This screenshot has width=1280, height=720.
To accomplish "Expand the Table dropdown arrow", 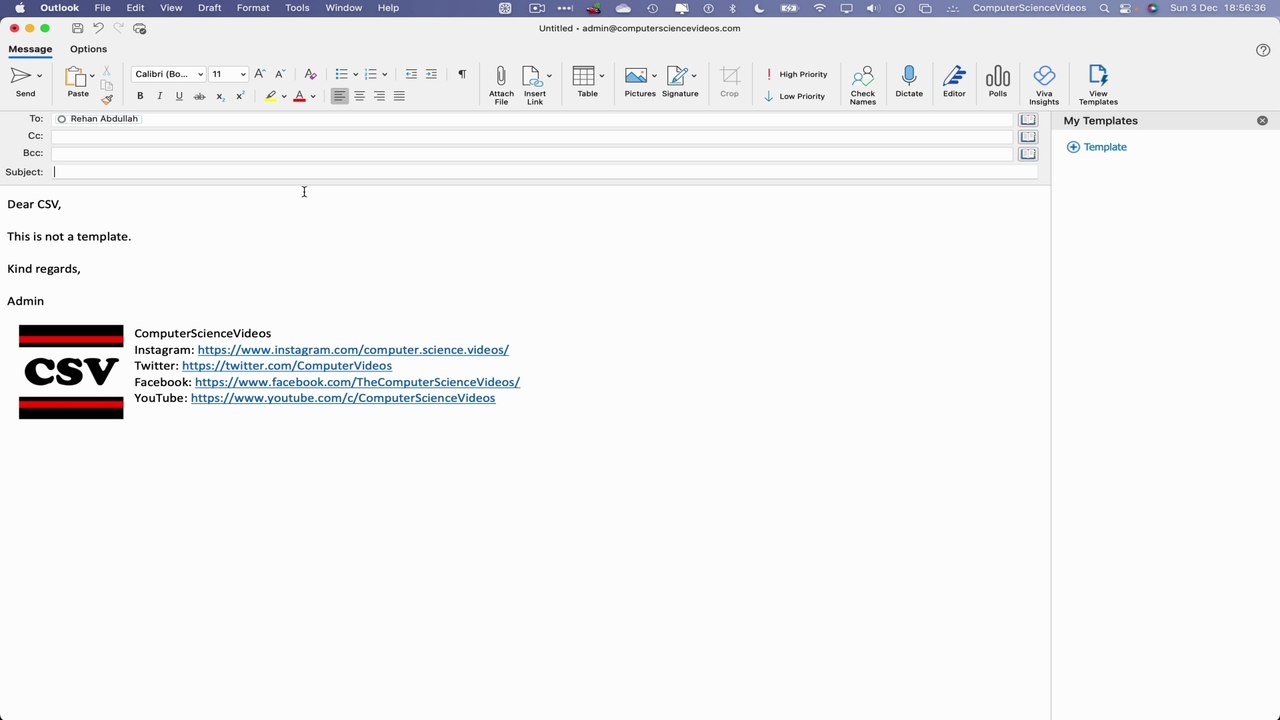I will pyautogui.click(x=601, y=76).
